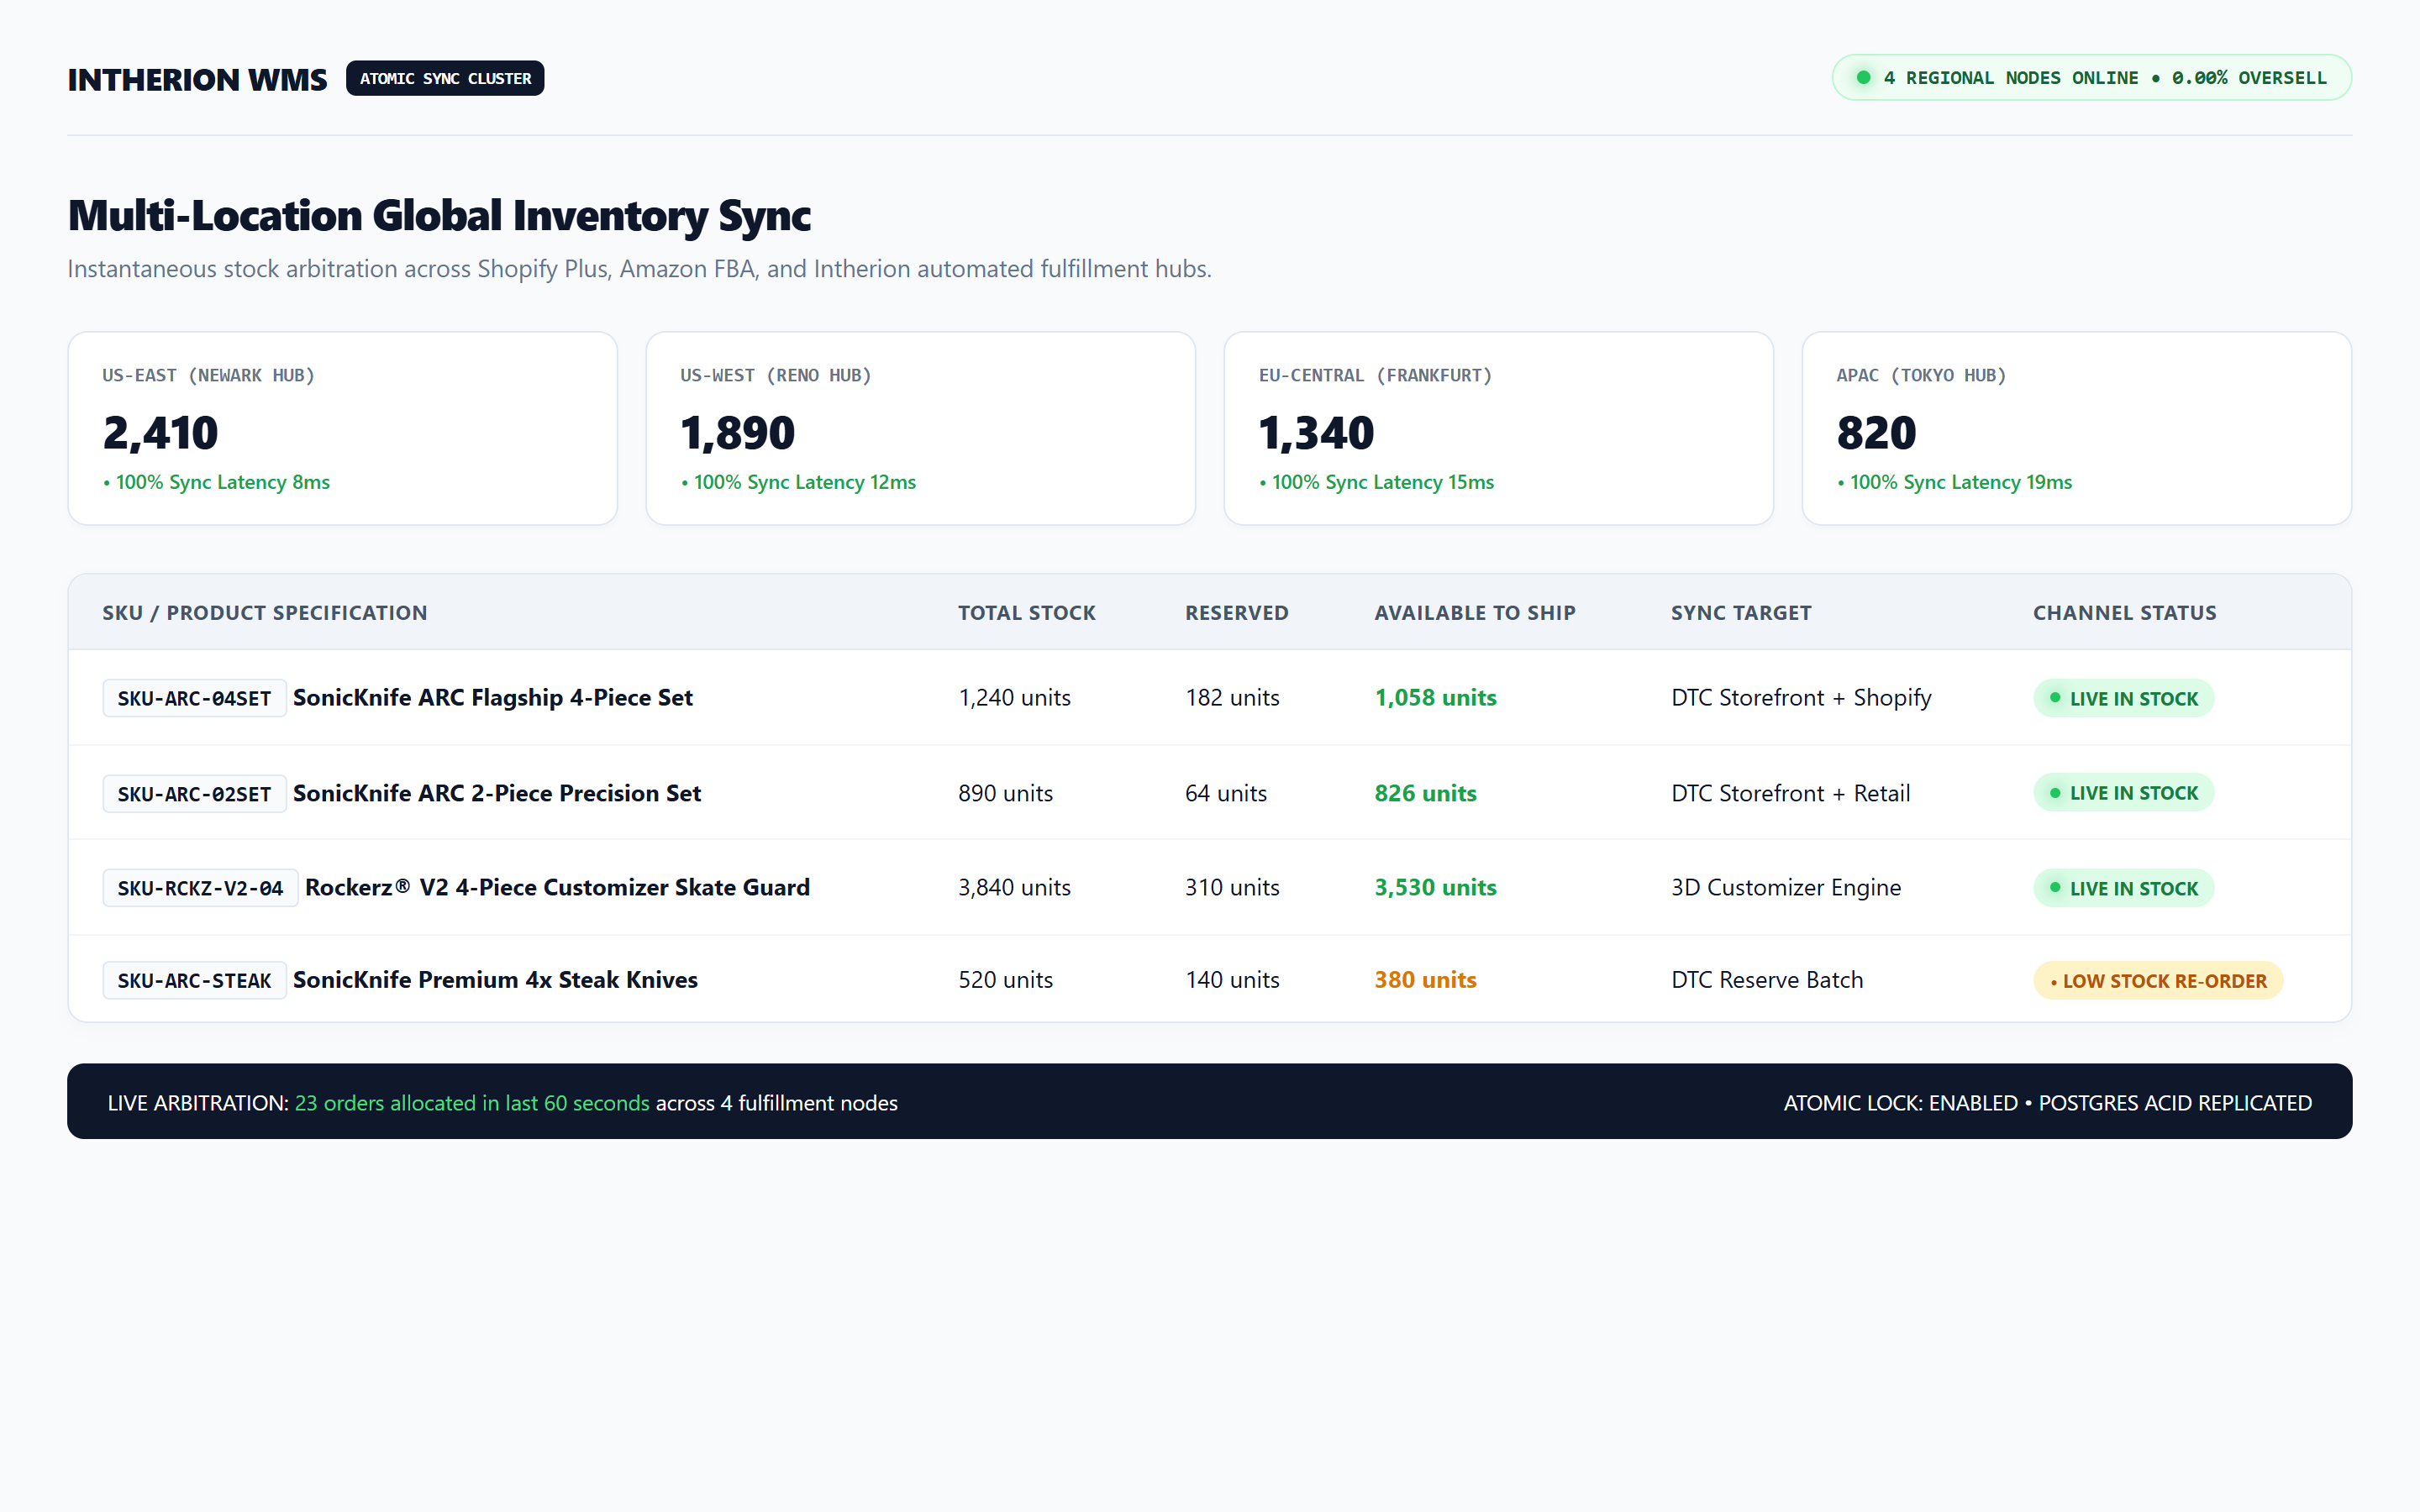Click the Sync Latency 19ms indicator

[1954, 482]
